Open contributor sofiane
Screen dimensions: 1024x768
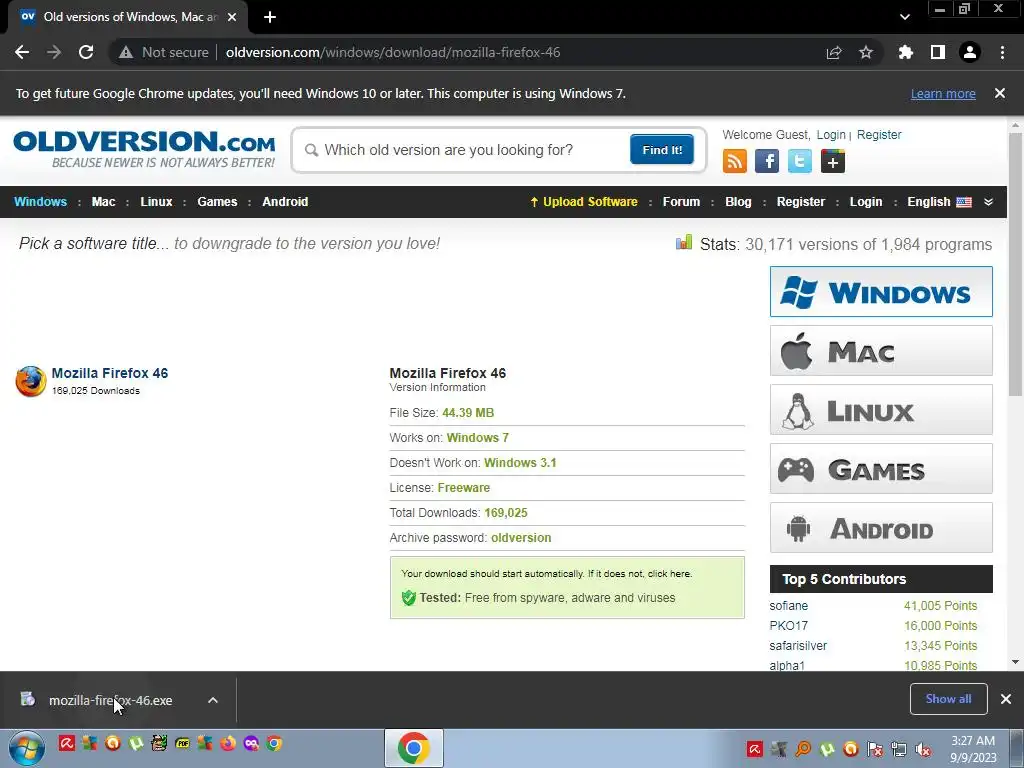pyautogui.click(x=788, y=605)
